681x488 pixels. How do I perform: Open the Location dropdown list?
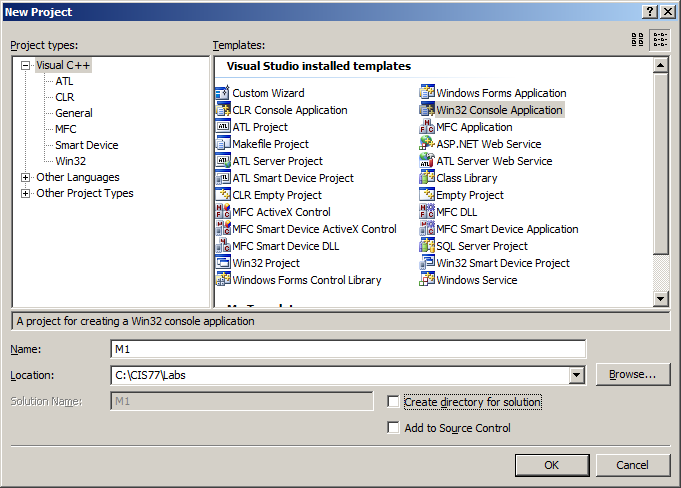pos(576,375)
